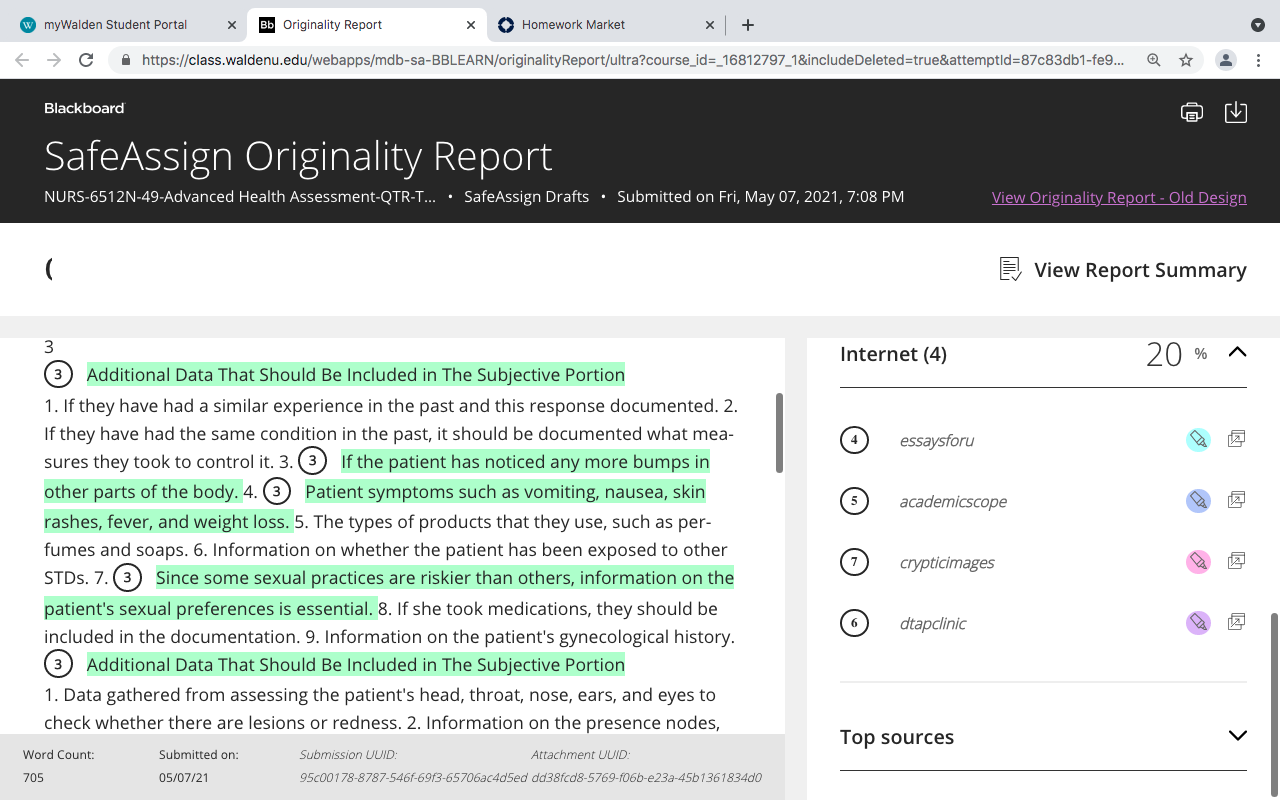Viewport: 1280px width, 800px height.
Task: Open crypticimages source in new window
Action: (x=1236, y=561)
